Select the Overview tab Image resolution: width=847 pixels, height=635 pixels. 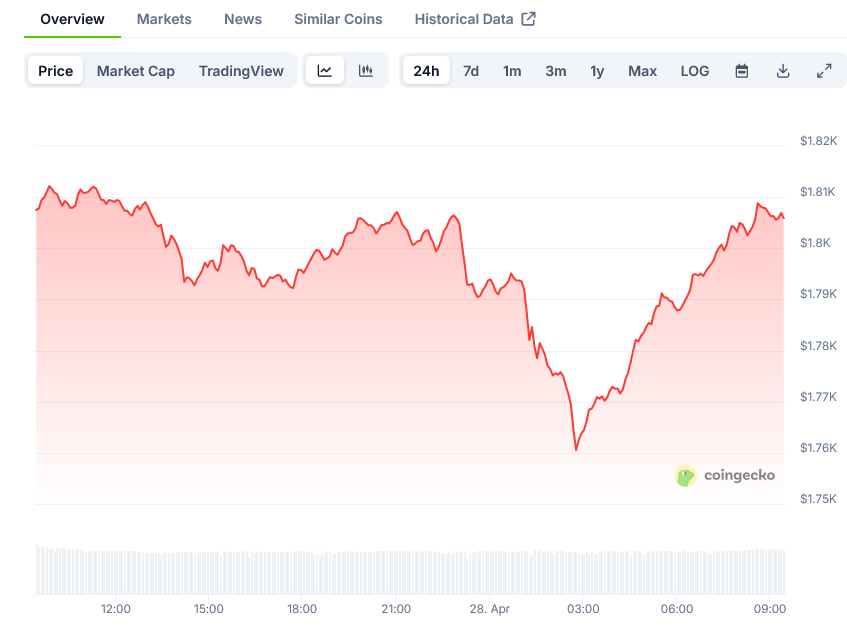coord(72,19)
